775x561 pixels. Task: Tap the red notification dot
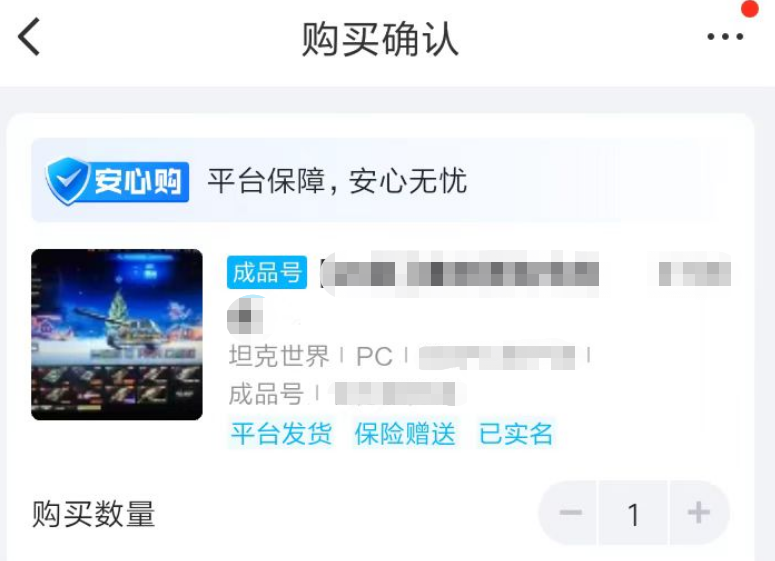[x=750, y=8]
